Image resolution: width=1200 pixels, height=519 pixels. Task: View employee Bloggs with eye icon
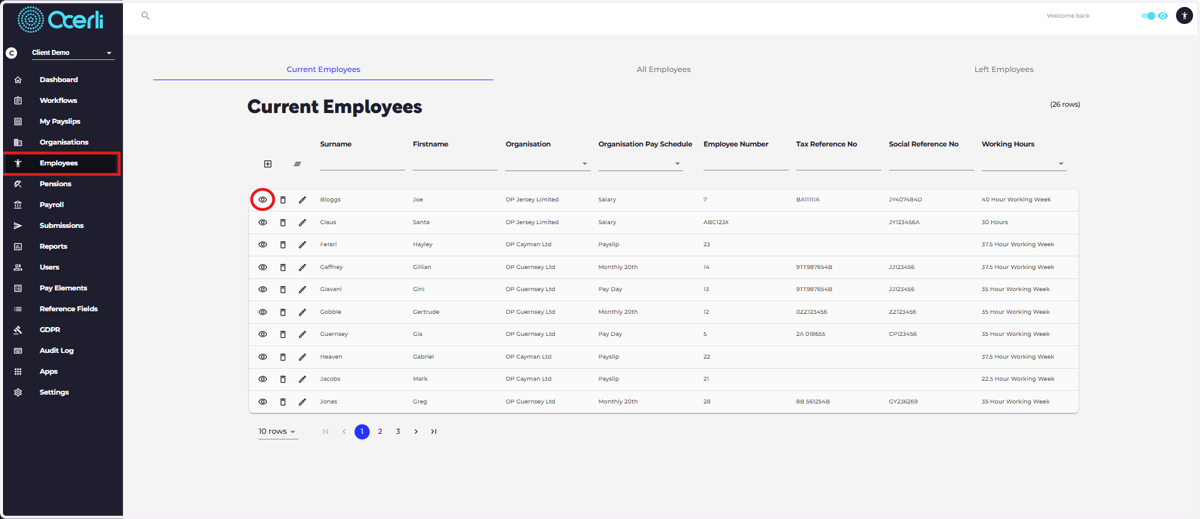coord(263,200)
